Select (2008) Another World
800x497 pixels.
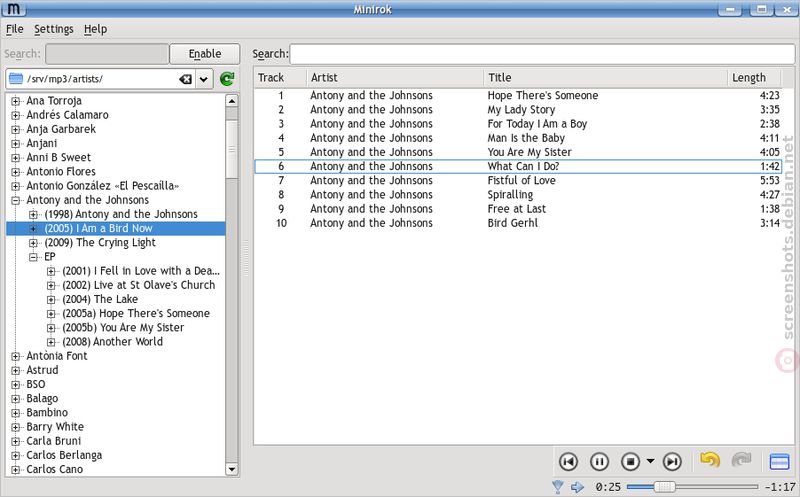click(x=113, y=342)
